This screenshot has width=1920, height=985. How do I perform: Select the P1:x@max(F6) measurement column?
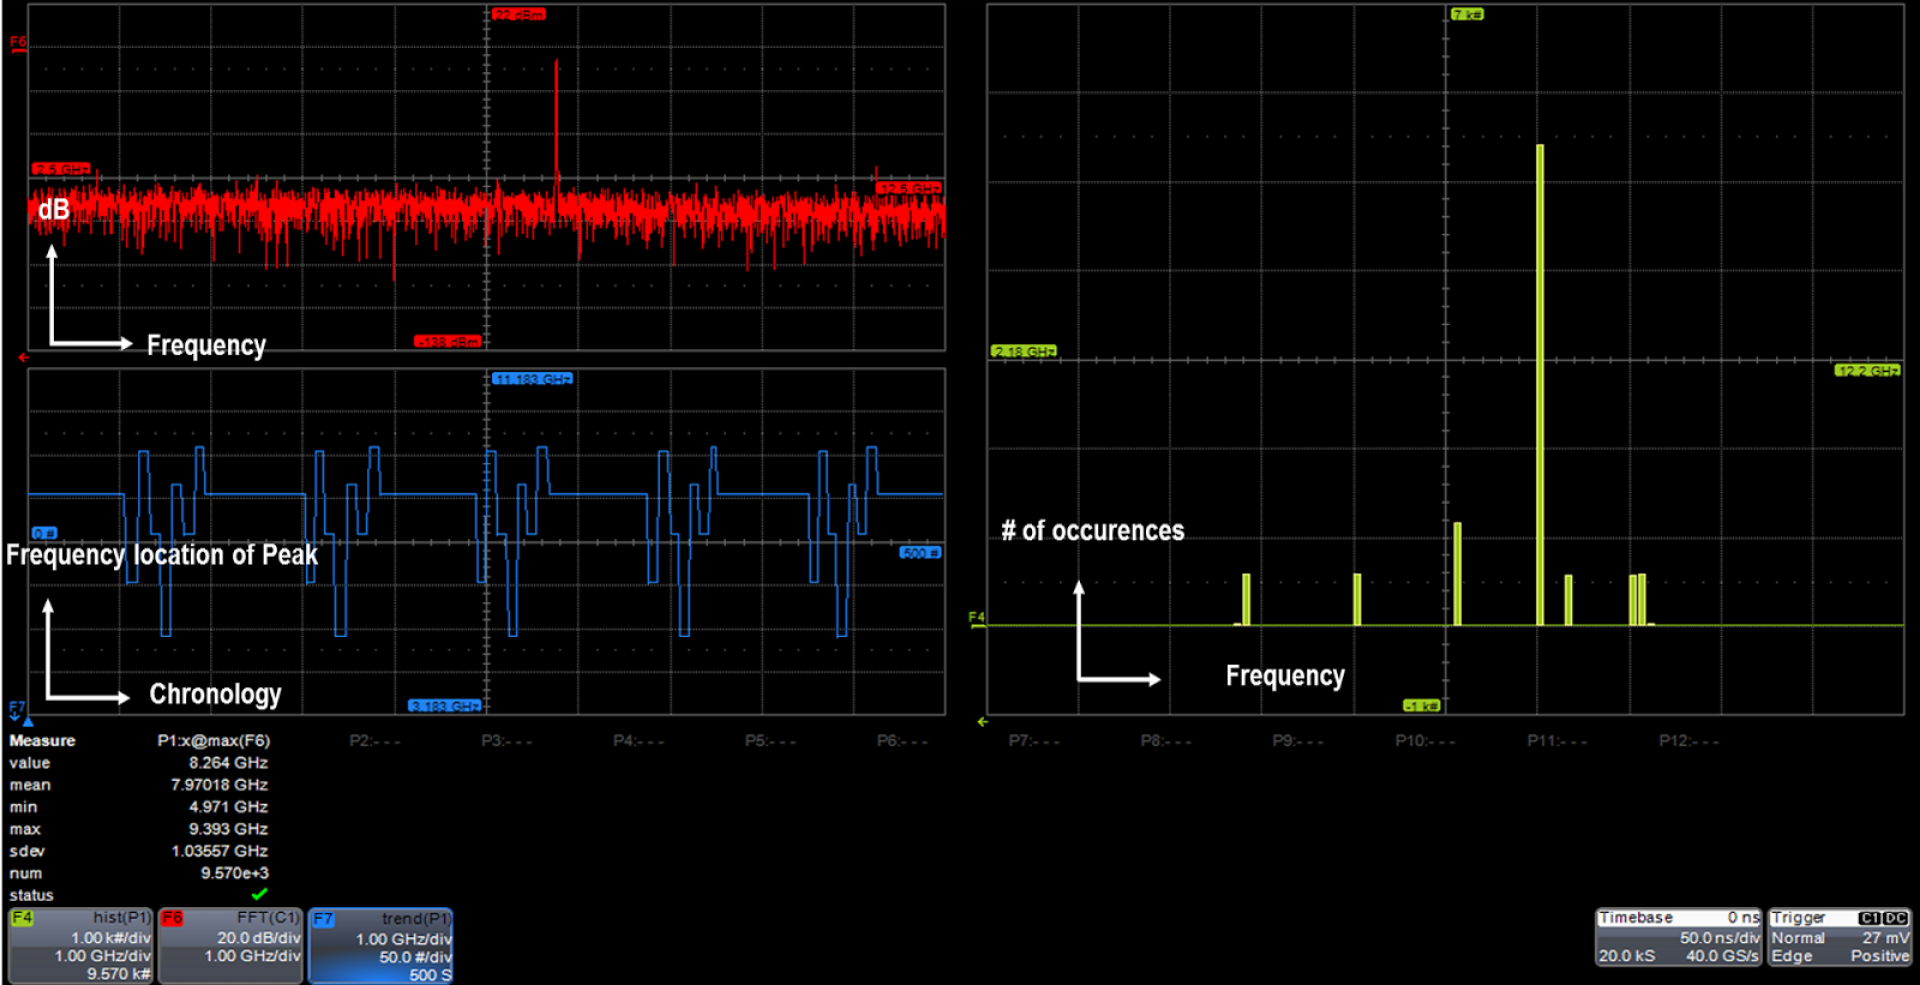pyautogui.click(x=213, y=741)
